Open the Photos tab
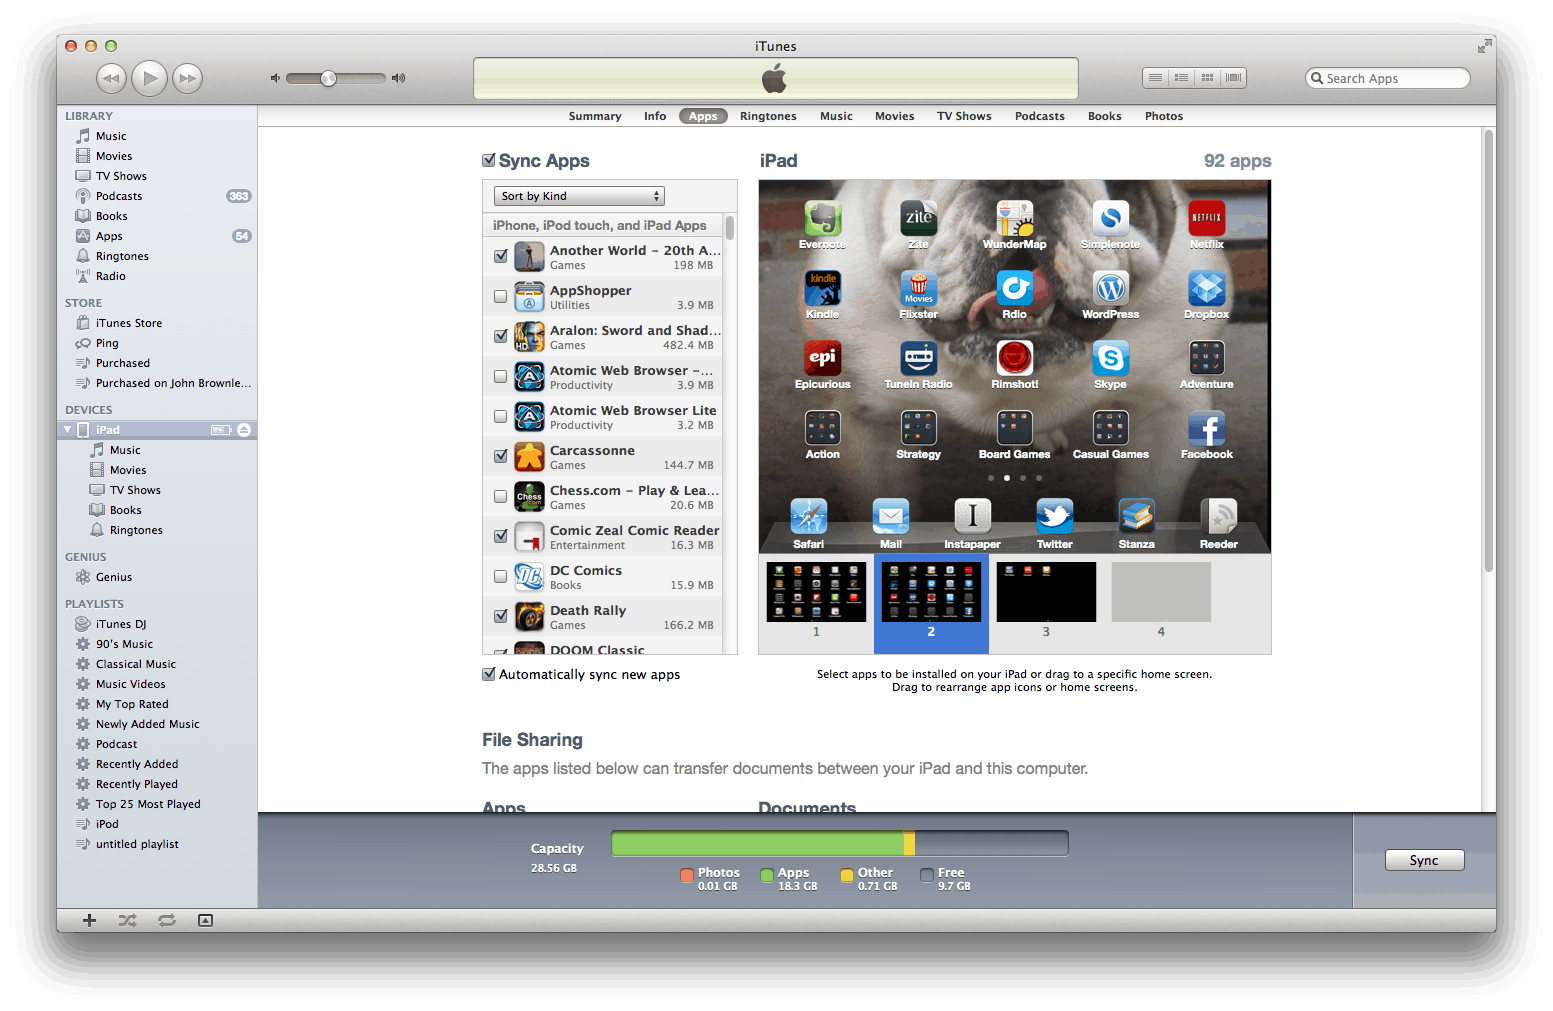Image resolution: width=1553 pixels, height=1011 pixels. coord(1163,116)
